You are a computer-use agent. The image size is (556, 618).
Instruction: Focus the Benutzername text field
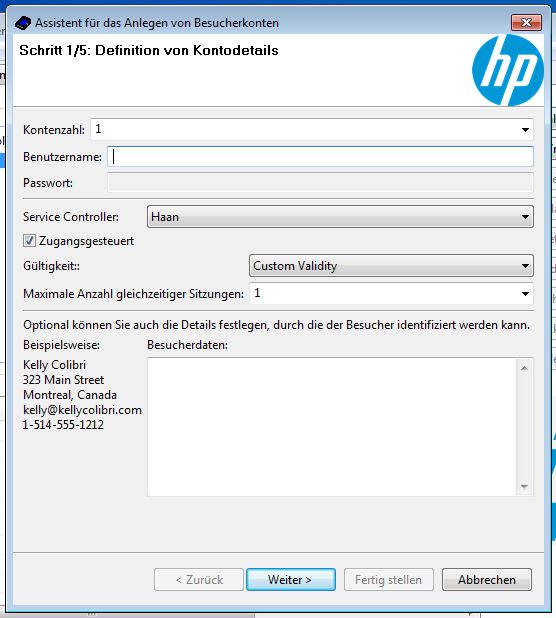(320, 156)
